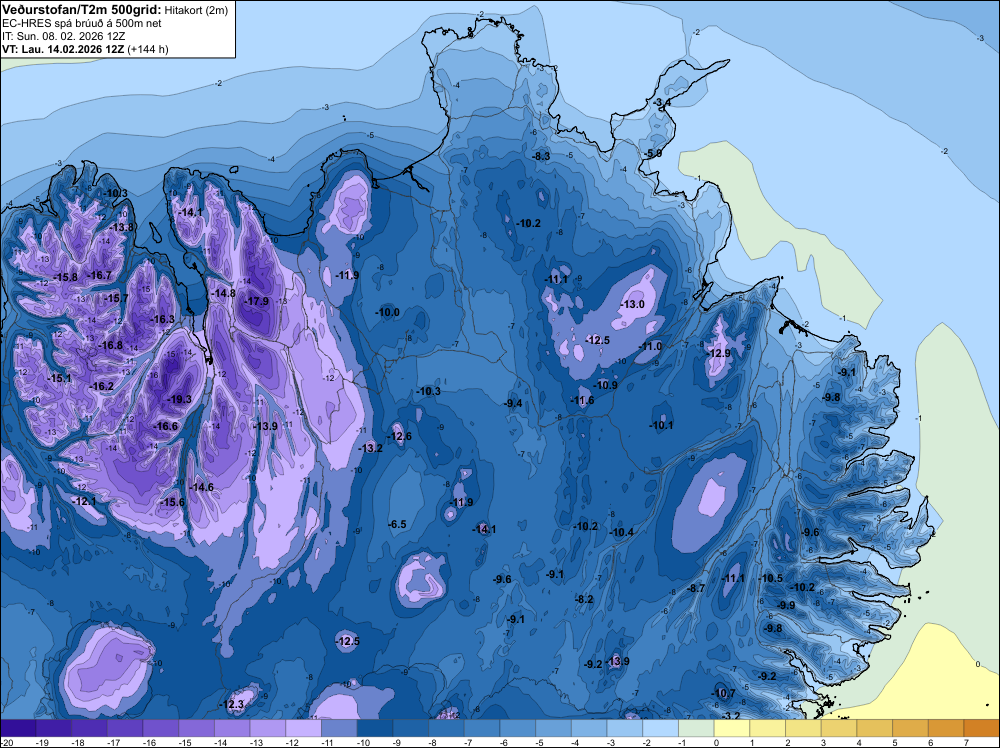Click the -10.9 temperature value
1000x748 pixels.
point(605,385)
